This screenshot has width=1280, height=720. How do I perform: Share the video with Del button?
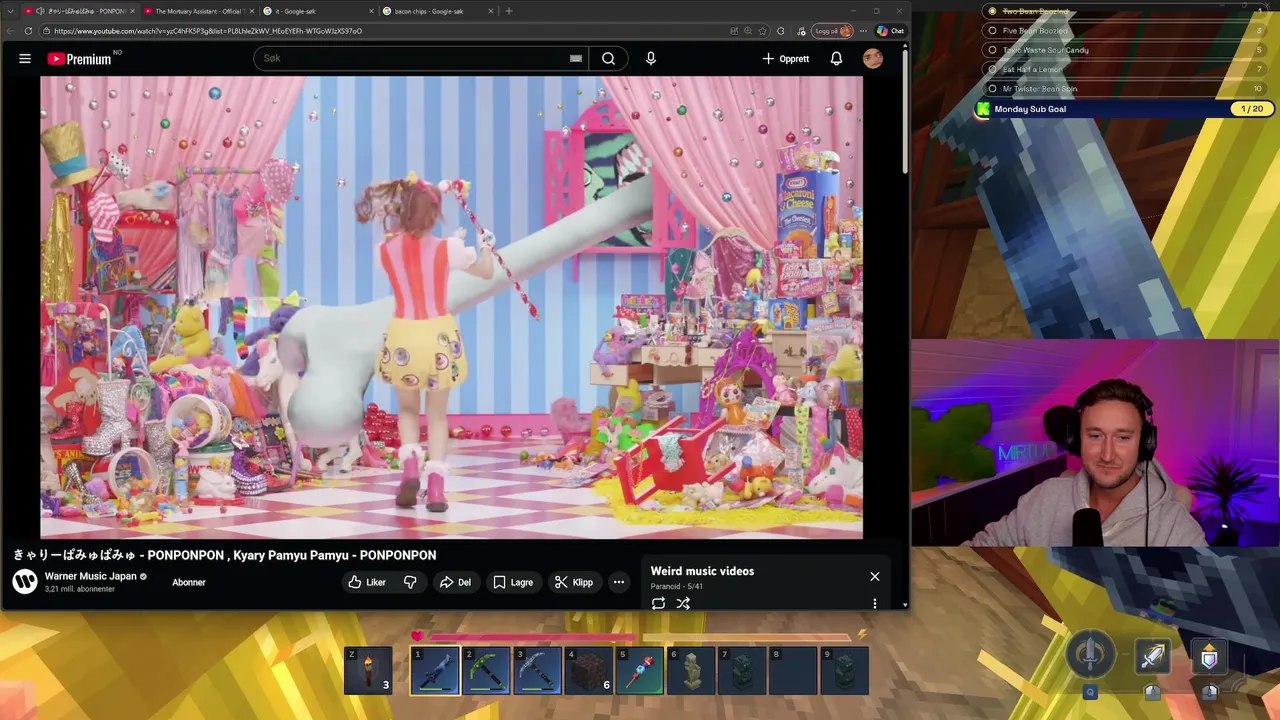pos(455,582)
